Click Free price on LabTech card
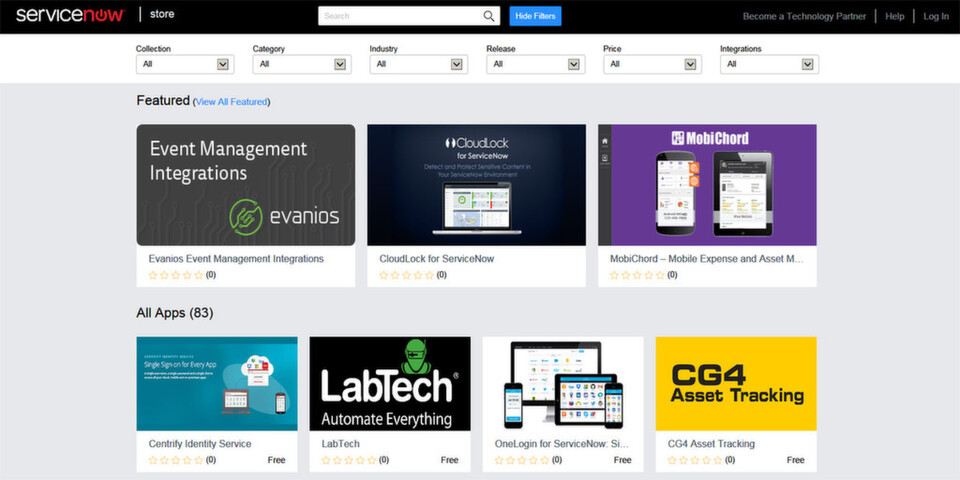The width and height of the screenshot is (960, 480). tap(449, 460)
